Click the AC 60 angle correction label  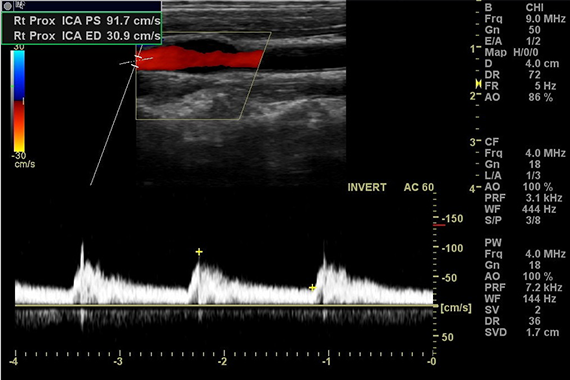(419, 187)
